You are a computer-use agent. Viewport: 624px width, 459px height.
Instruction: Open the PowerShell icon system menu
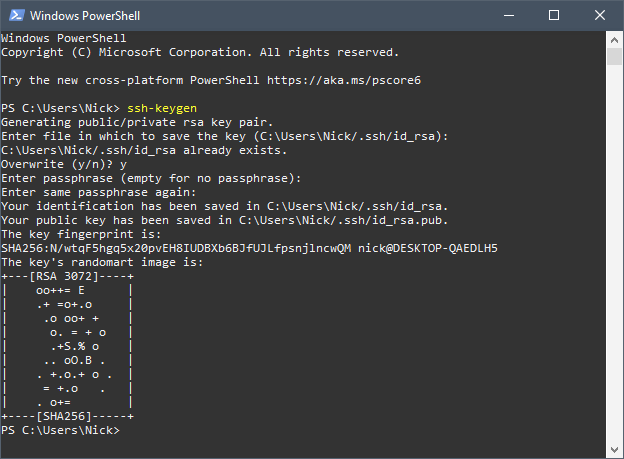tap(16, 16)
